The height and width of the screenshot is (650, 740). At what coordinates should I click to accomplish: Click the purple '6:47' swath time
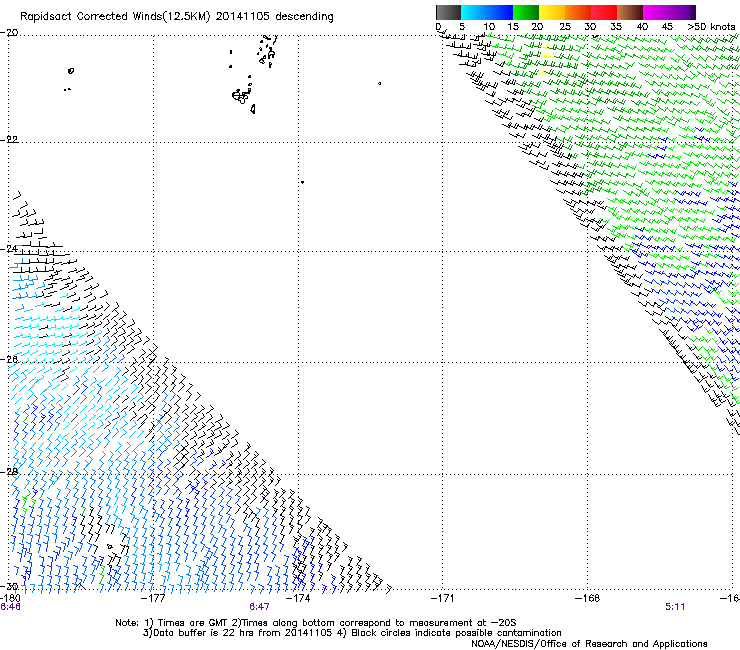[x=259, y=607]
